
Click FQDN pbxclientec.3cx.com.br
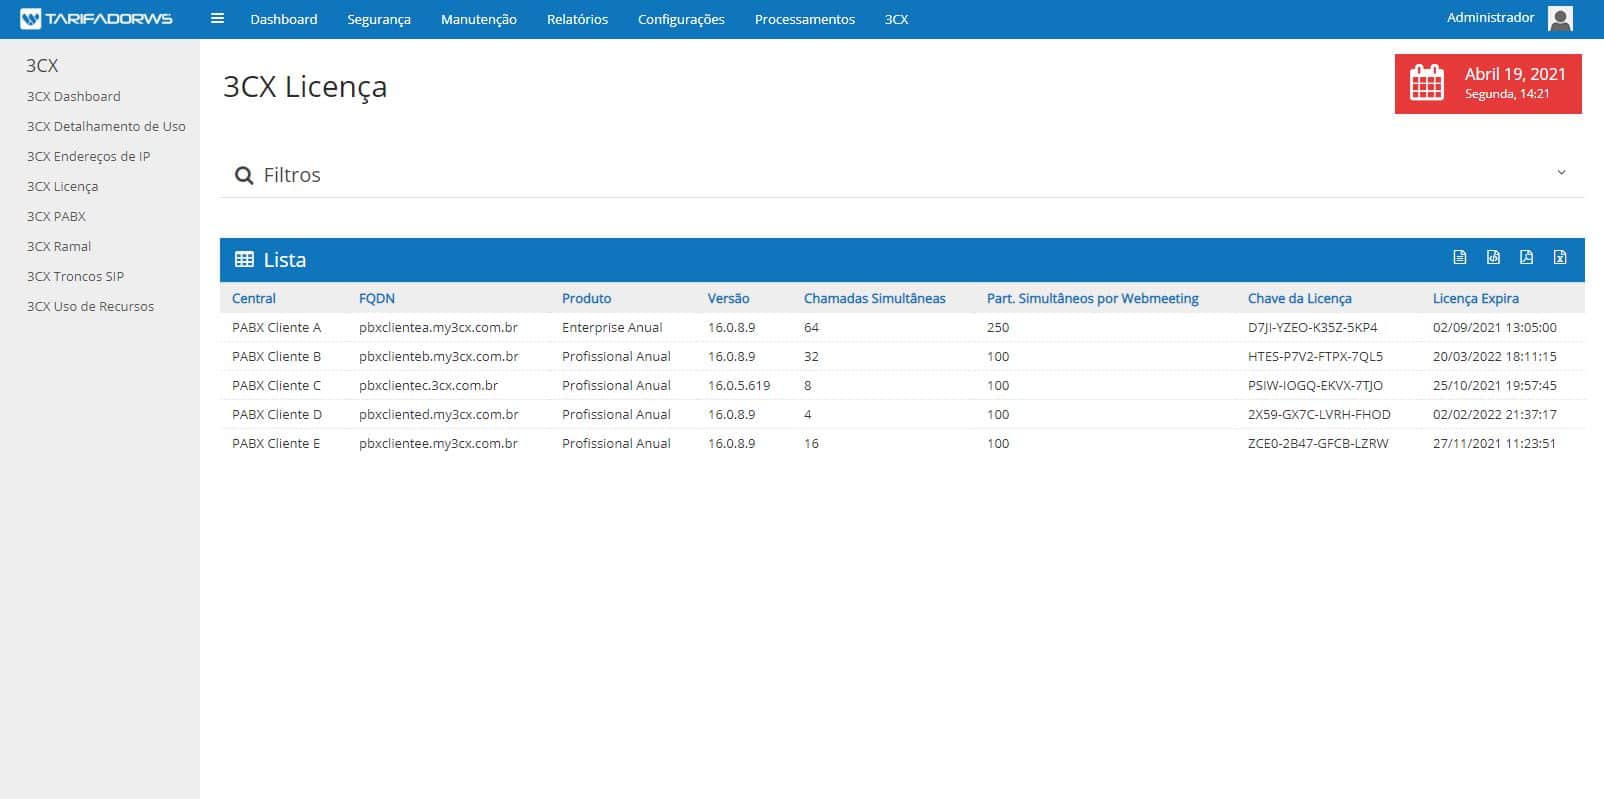[x=428, y=385]
